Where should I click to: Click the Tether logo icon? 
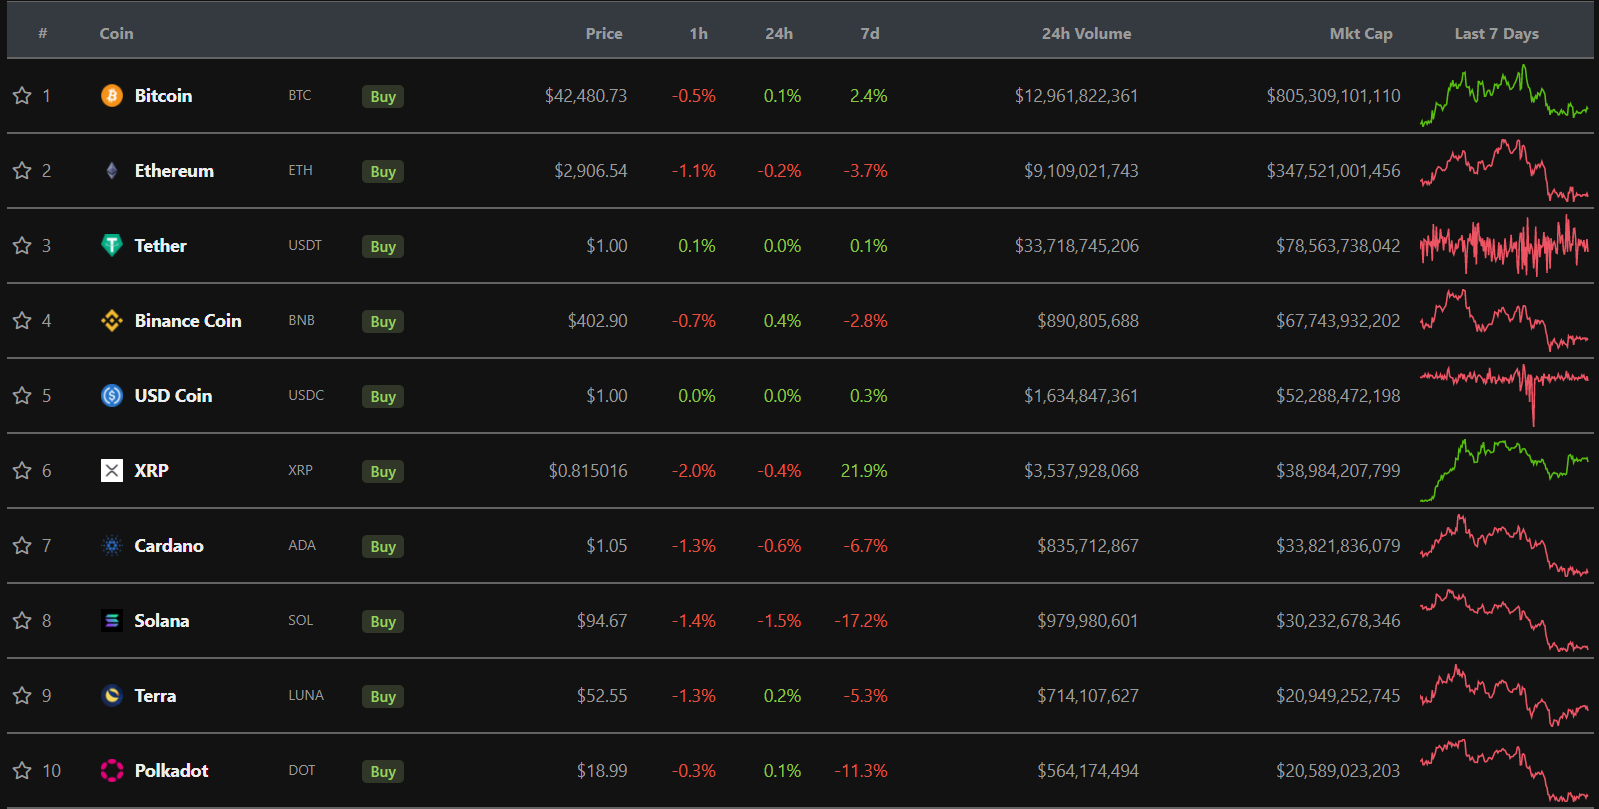pyautogui.click(x=112, y=245)
